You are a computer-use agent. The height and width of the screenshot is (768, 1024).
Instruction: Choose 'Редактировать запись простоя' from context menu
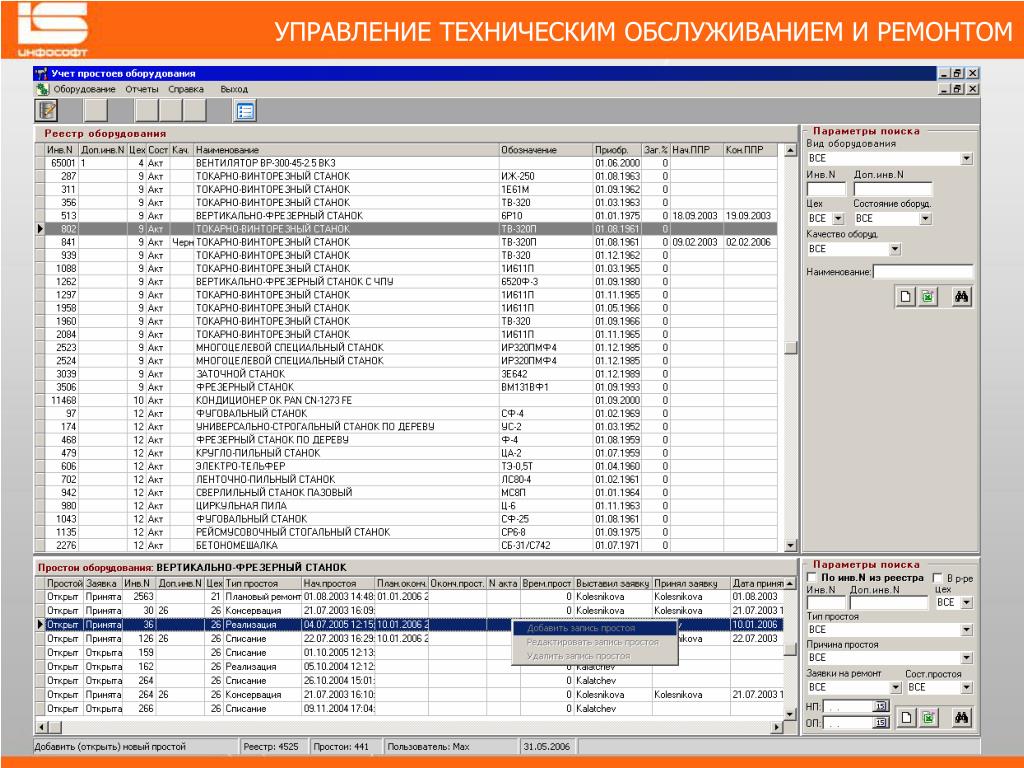coord(595,642)
